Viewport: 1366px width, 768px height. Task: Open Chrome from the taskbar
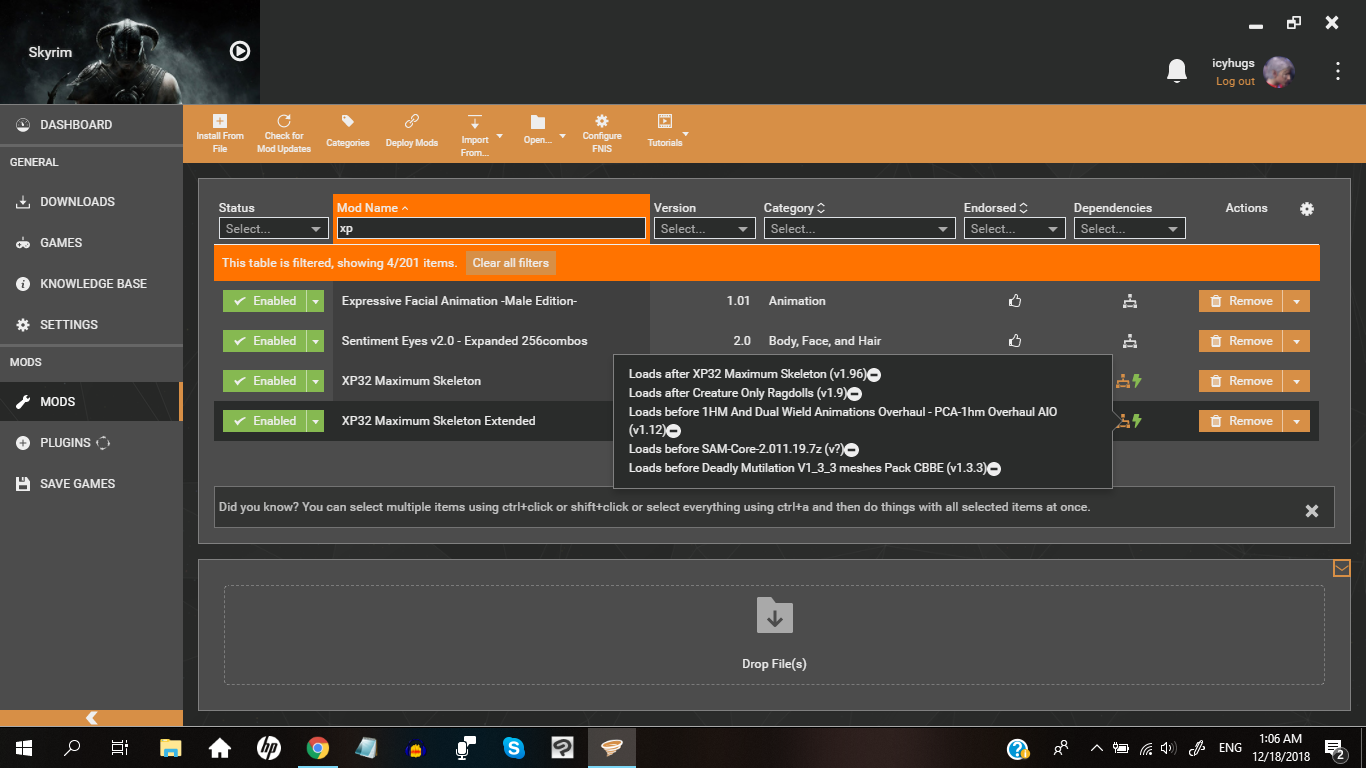pos(318,748)
